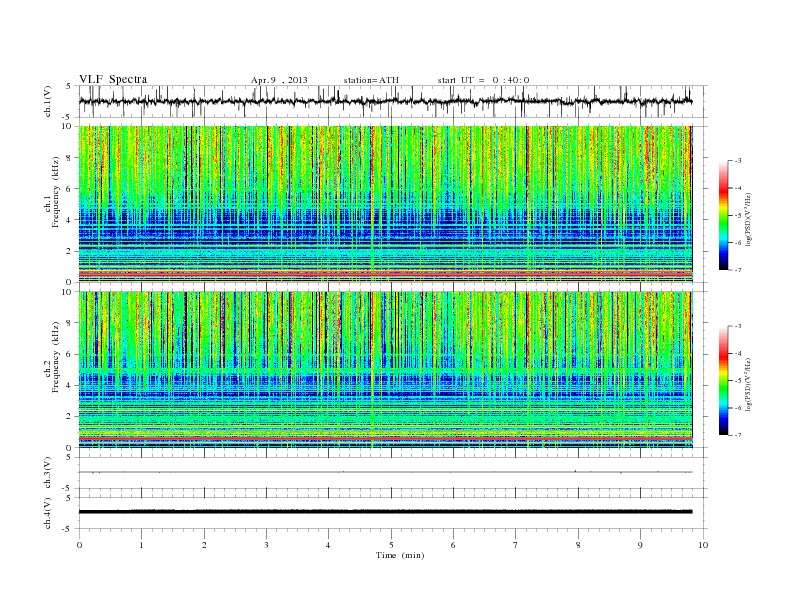Image resolution: width=792 pixels, height=612 pixels.
Task: Click time axis tick label "6"
Action: coord(453,545)
